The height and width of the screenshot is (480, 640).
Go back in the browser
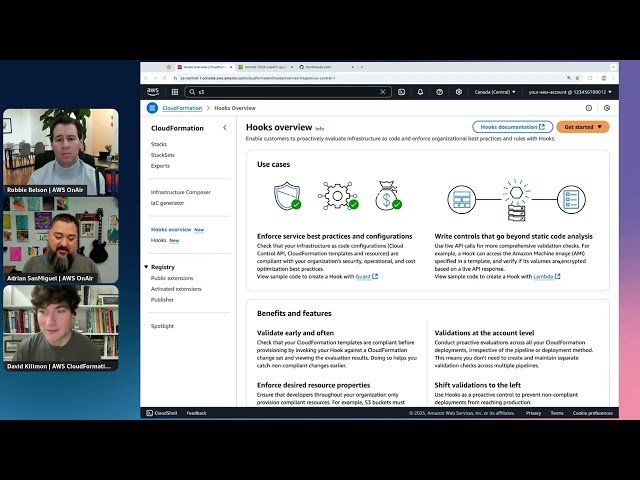click(146, 78)
